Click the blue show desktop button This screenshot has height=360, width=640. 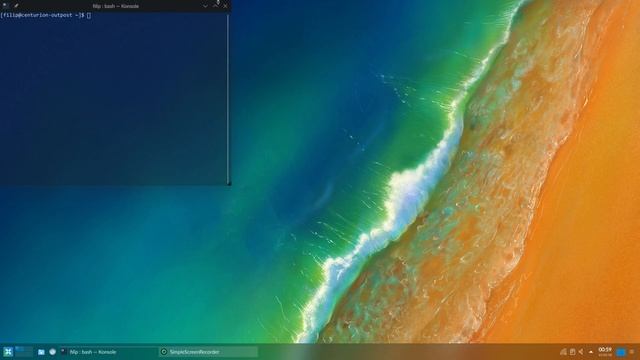(x=621, y=352)
